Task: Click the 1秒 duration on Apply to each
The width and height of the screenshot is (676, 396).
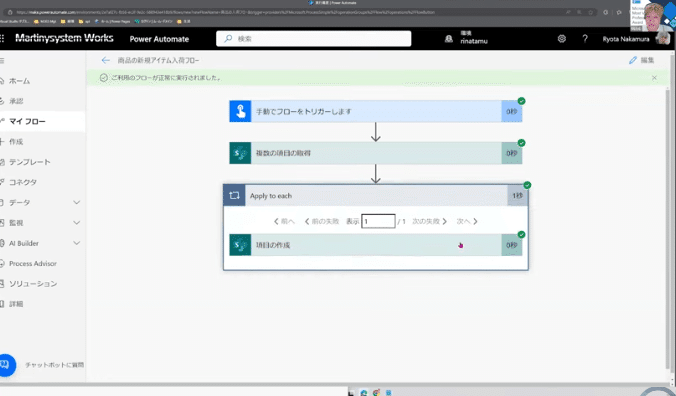Action: pyautogui.click(x=517, y=196)
